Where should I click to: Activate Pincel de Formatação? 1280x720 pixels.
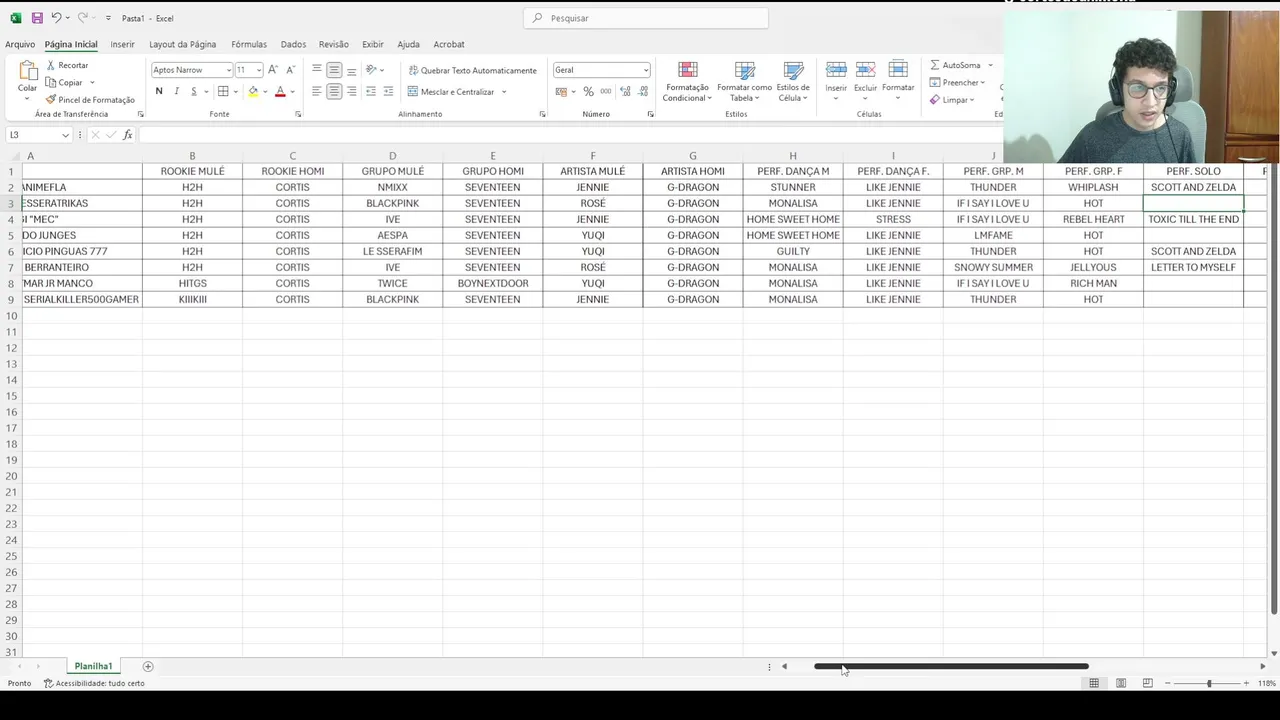[90, 99]
